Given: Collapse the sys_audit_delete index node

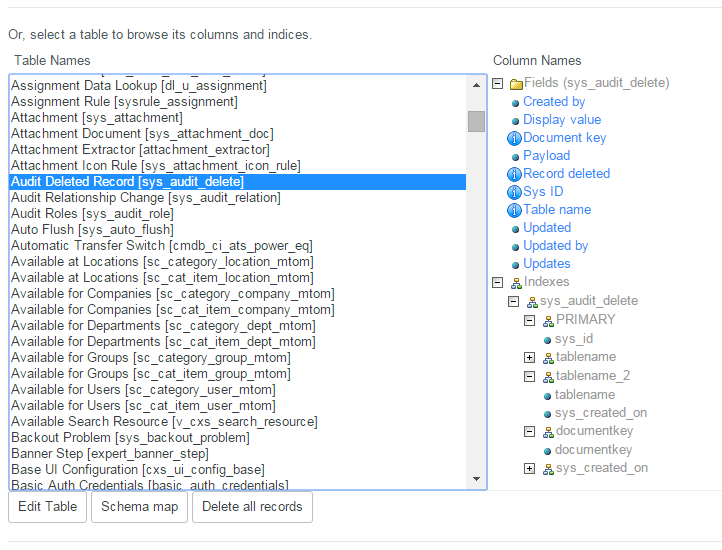Looking at the screenshot, I should pos(513,302).
